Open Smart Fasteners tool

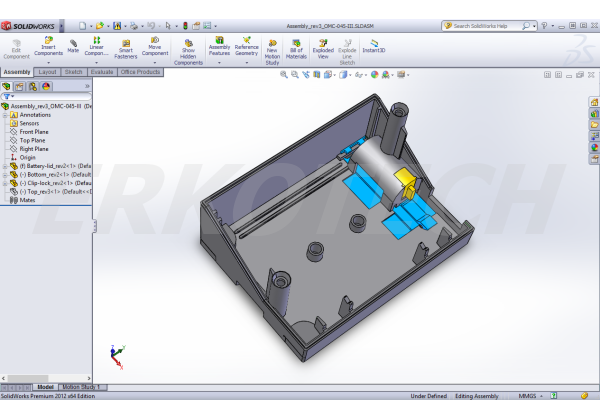click(x=125, y=46)
